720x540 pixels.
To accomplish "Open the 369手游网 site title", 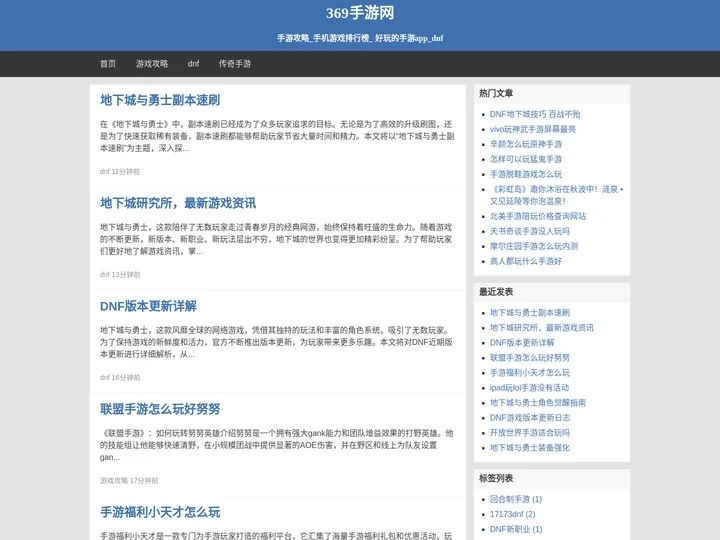I will [x=360, y=13].
